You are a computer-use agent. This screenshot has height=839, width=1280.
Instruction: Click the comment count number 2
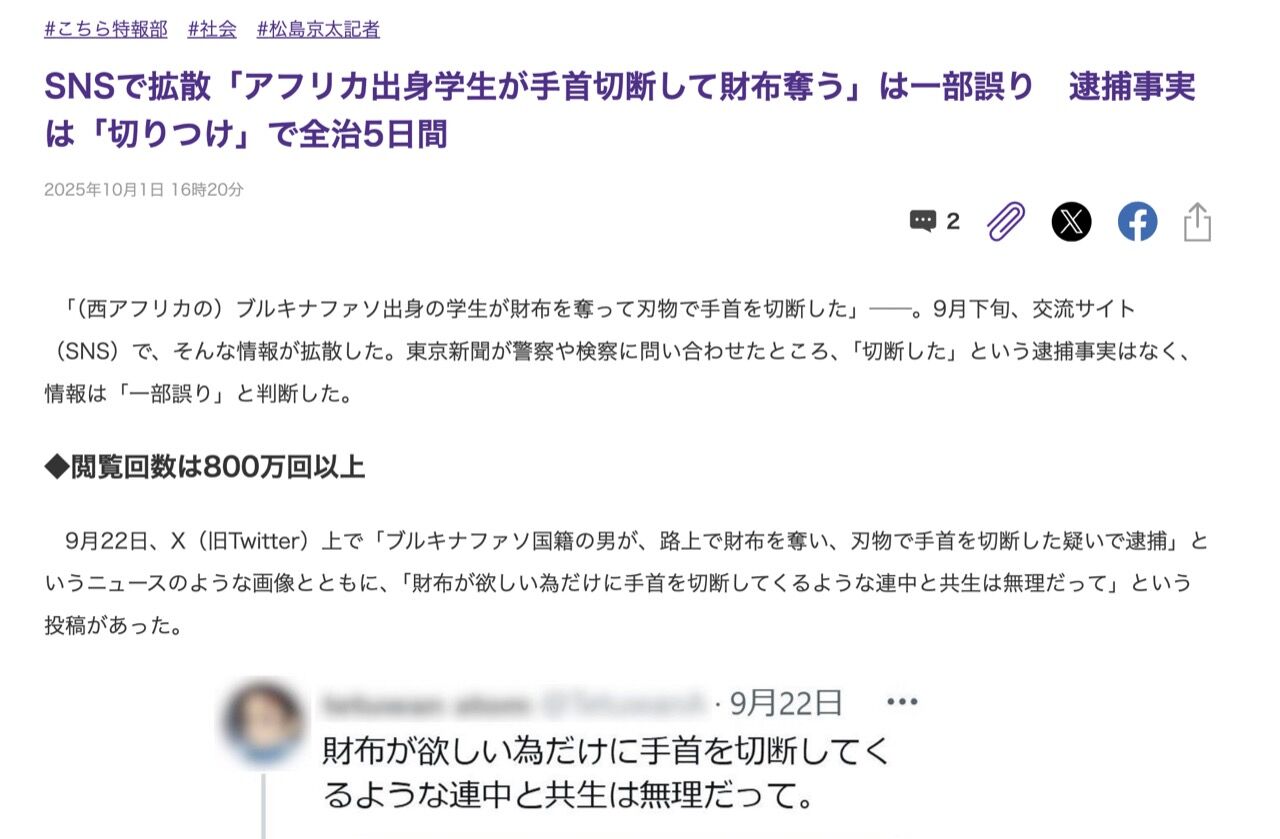point(953,222)
